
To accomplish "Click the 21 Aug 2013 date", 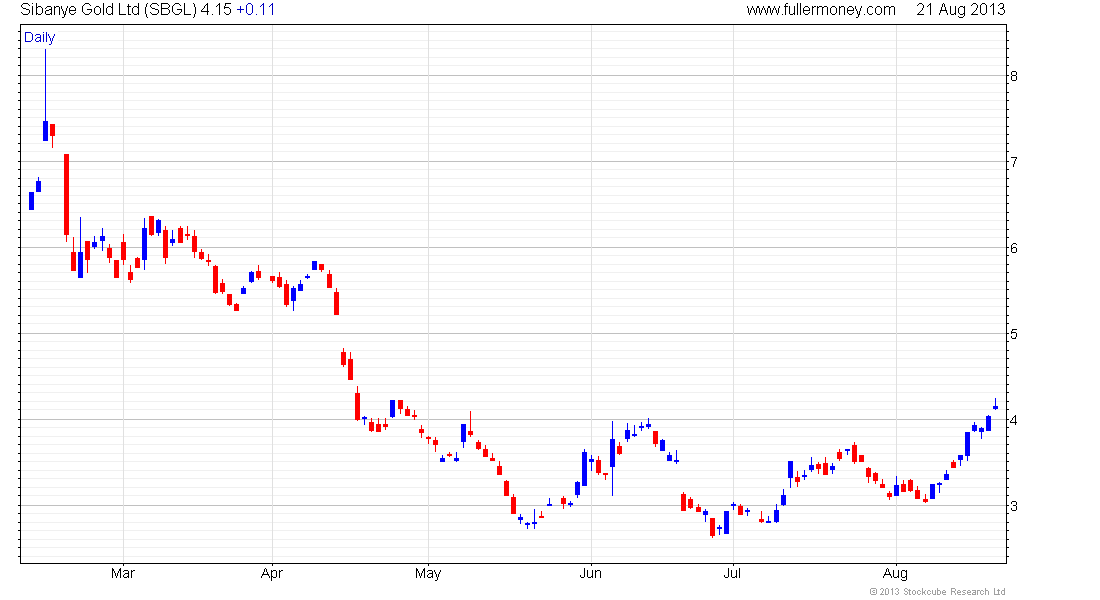I will [x=960, y=10].
